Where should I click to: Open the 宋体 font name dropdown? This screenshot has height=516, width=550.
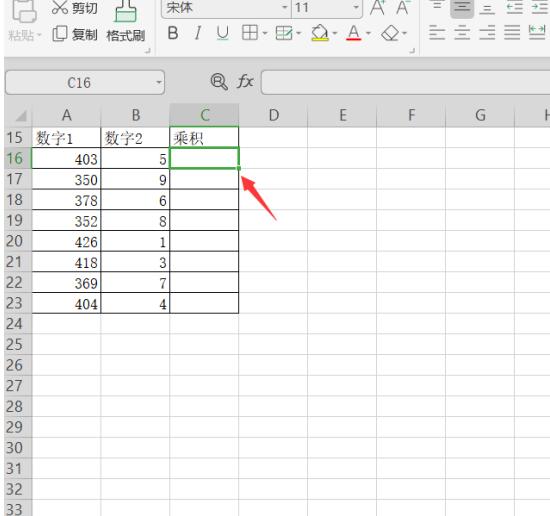284,7
